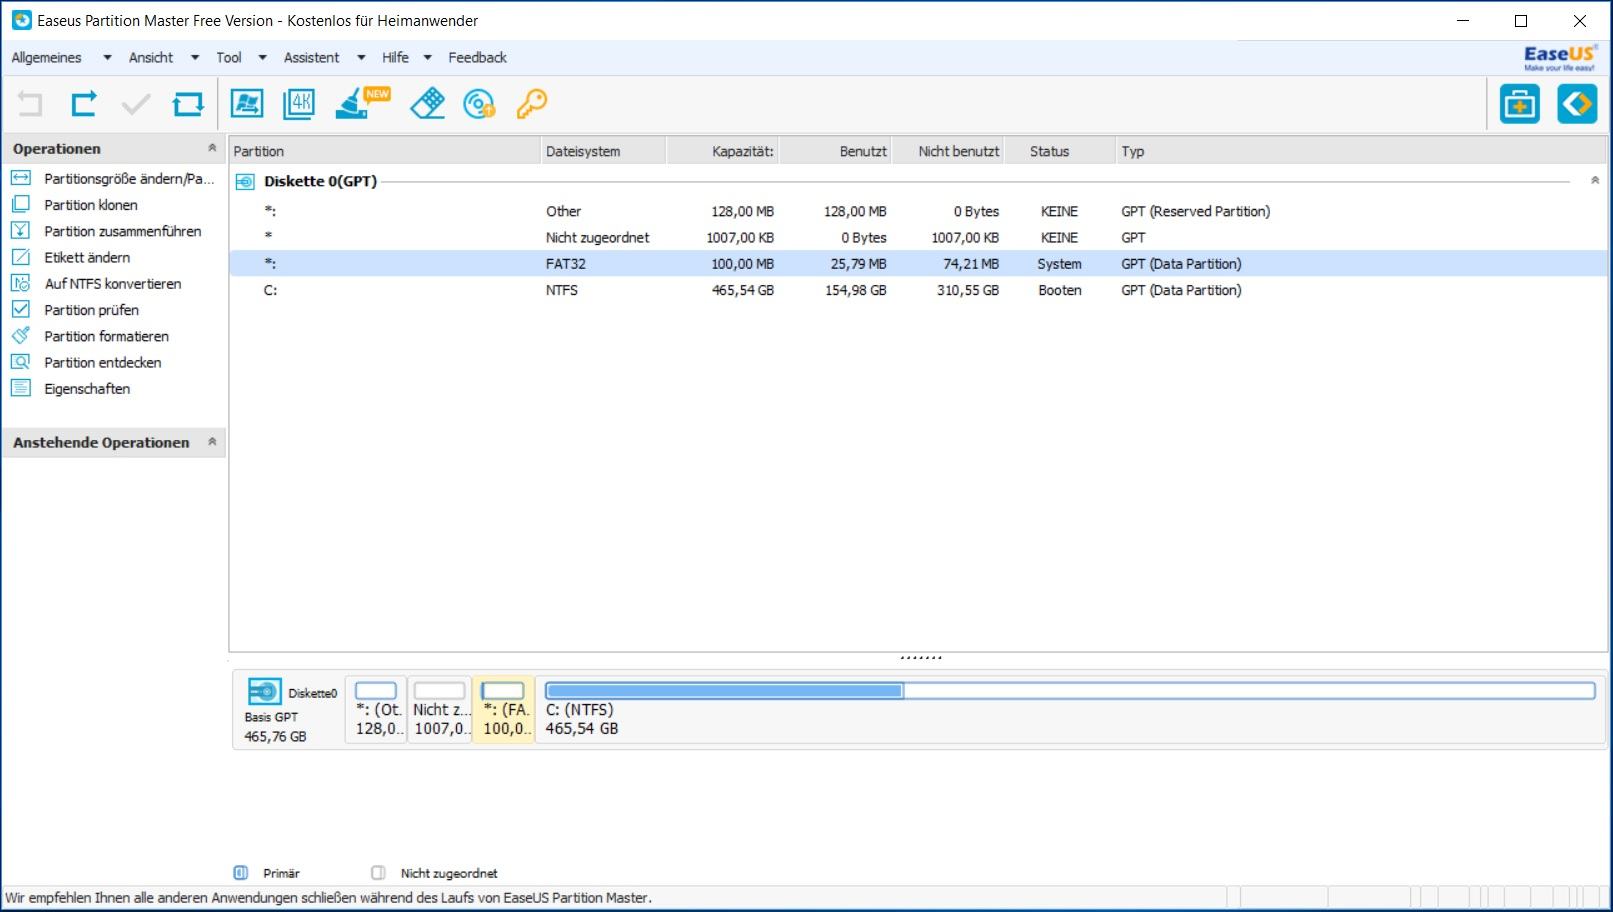Select the Partition formatieren brush icon
This screenshot has width=1613, height=912.
(x=21, y=335)
